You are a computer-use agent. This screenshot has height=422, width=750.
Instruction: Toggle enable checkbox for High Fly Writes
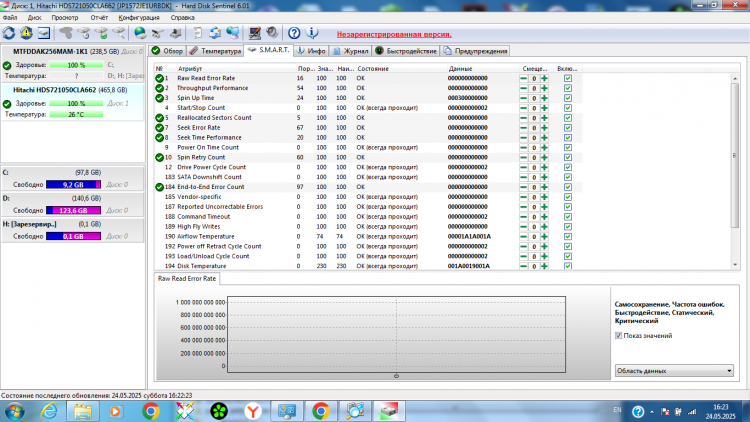(x=568, y=227)
